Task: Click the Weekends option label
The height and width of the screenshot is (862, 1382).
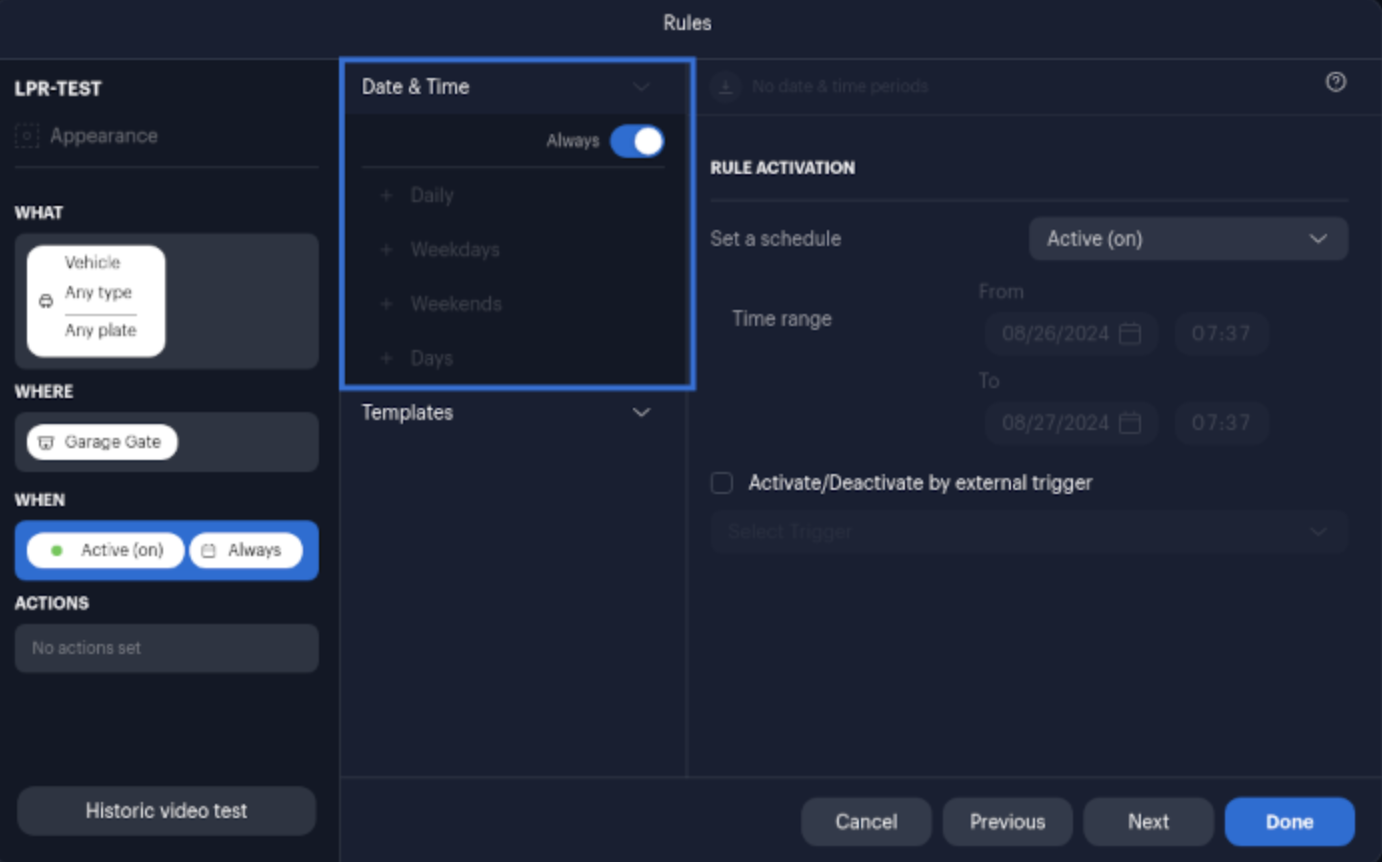Action: (x=456, y=303)
